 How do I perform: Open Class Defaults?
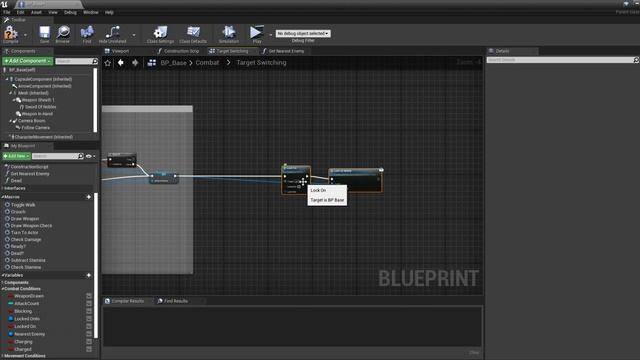coord(193,33)
